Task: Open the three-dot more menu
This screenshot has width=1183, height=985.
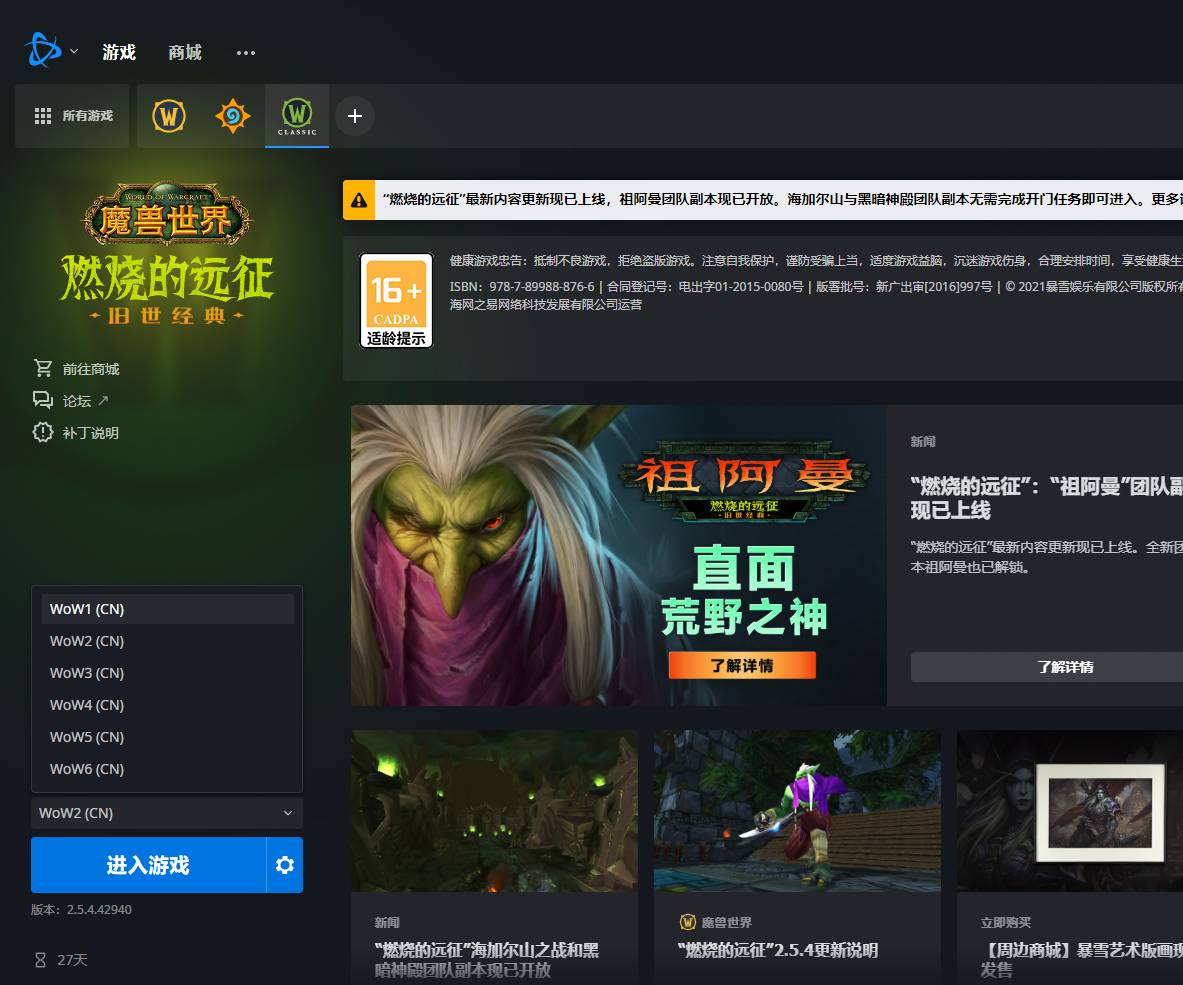Action: point(246,53)
